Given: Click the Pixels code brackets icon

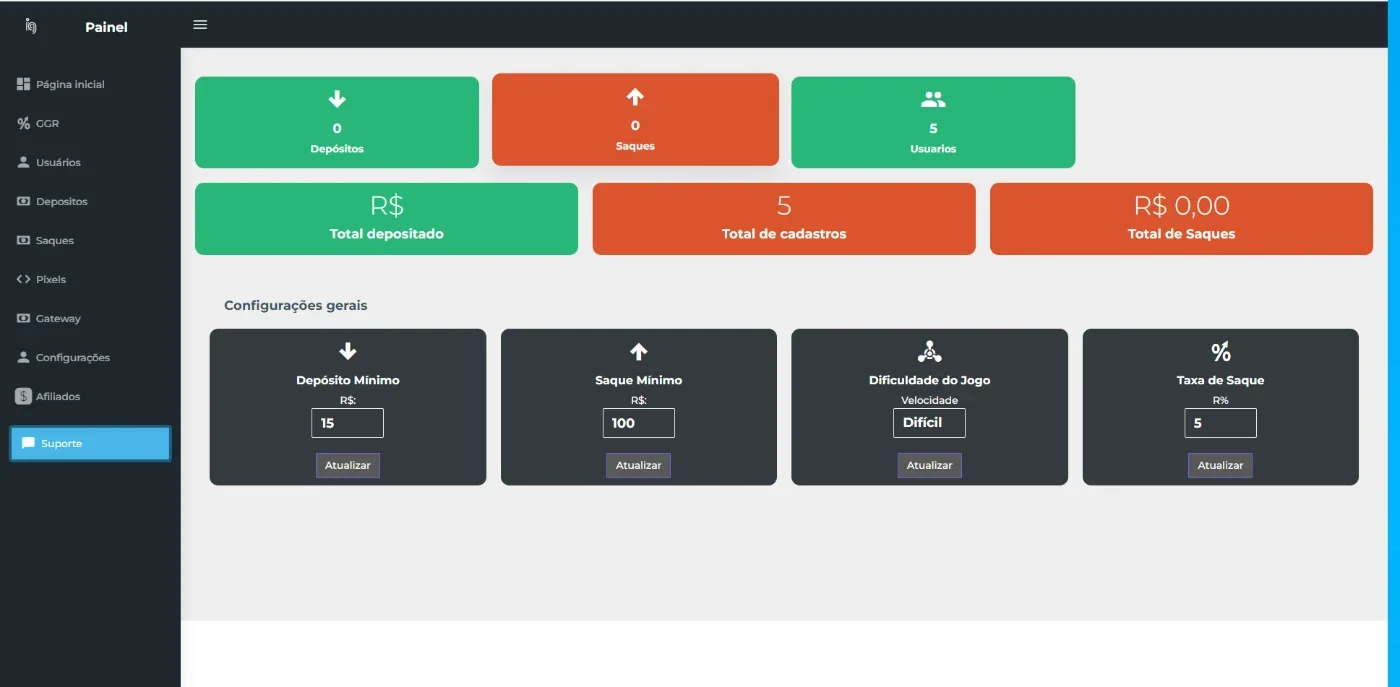Looking at the screenshot, I should tap(24, 279).
